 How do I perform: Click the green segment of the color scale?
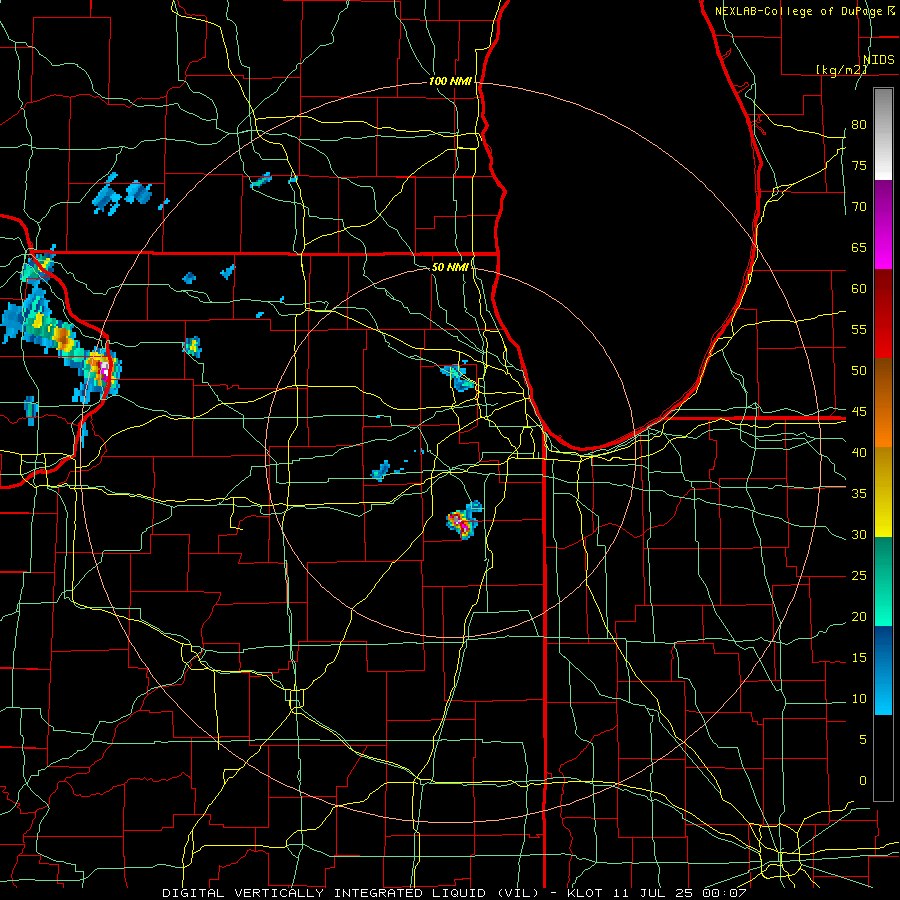(x=883, y=581)
